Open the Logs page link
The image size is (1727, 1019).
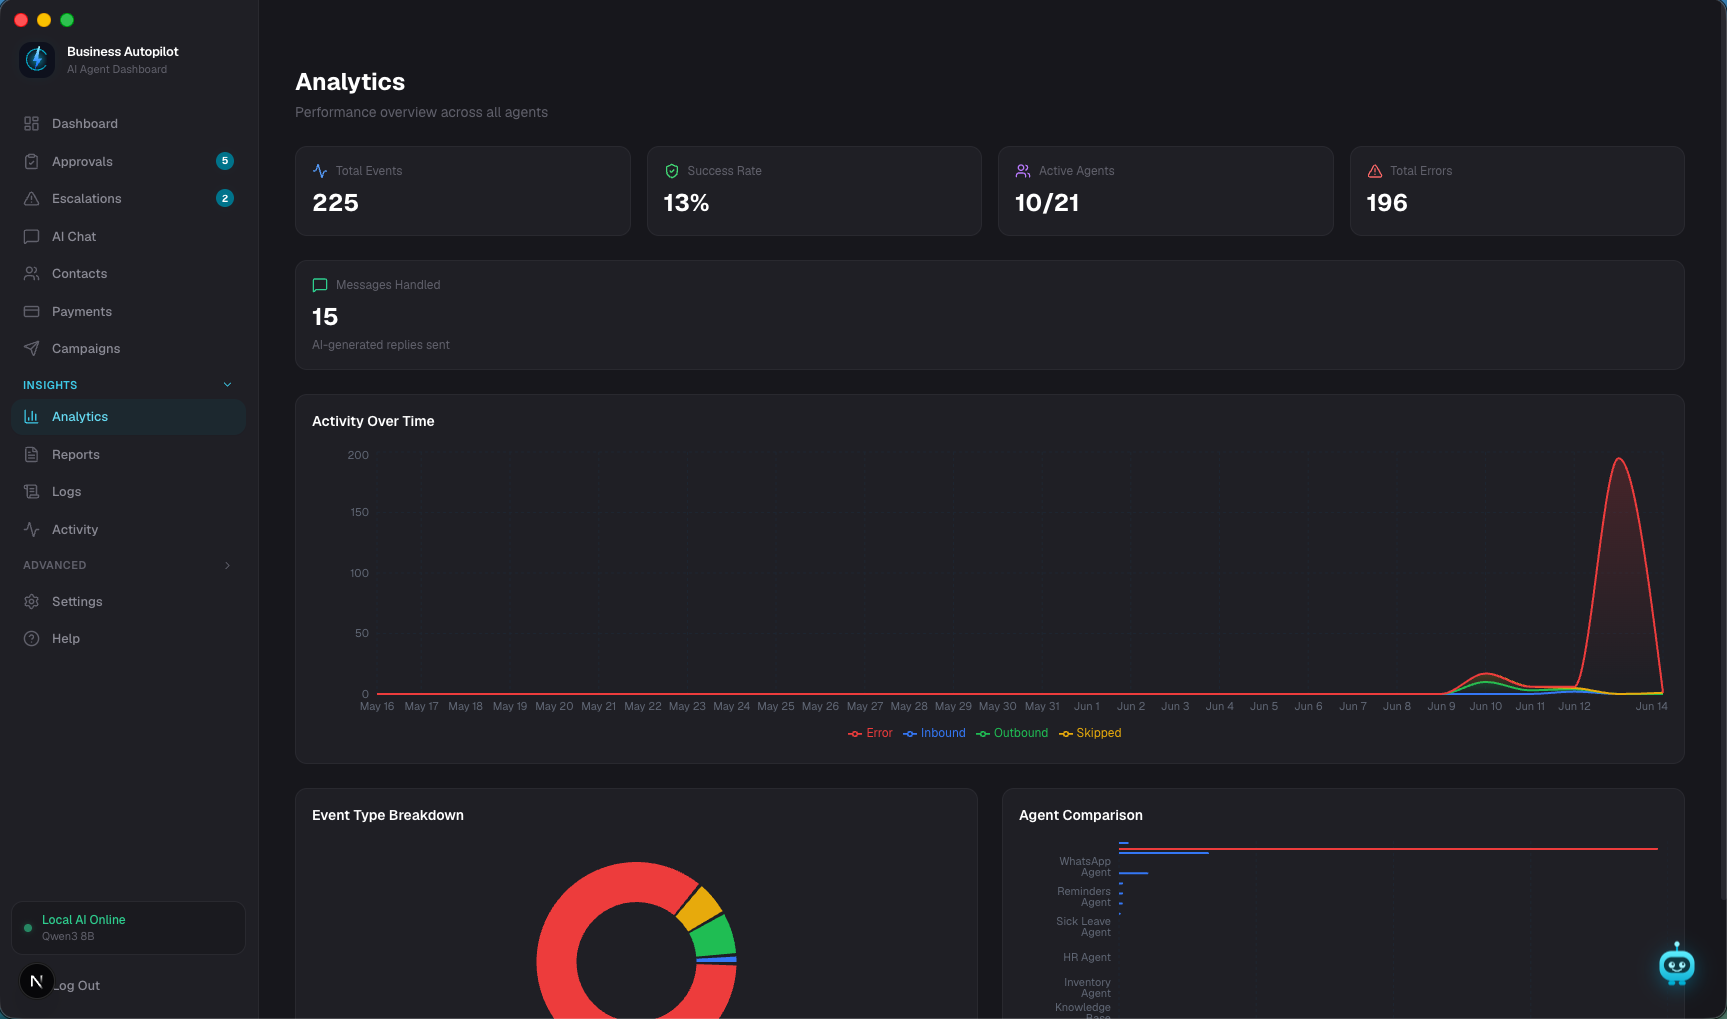(x=128, y=492)
